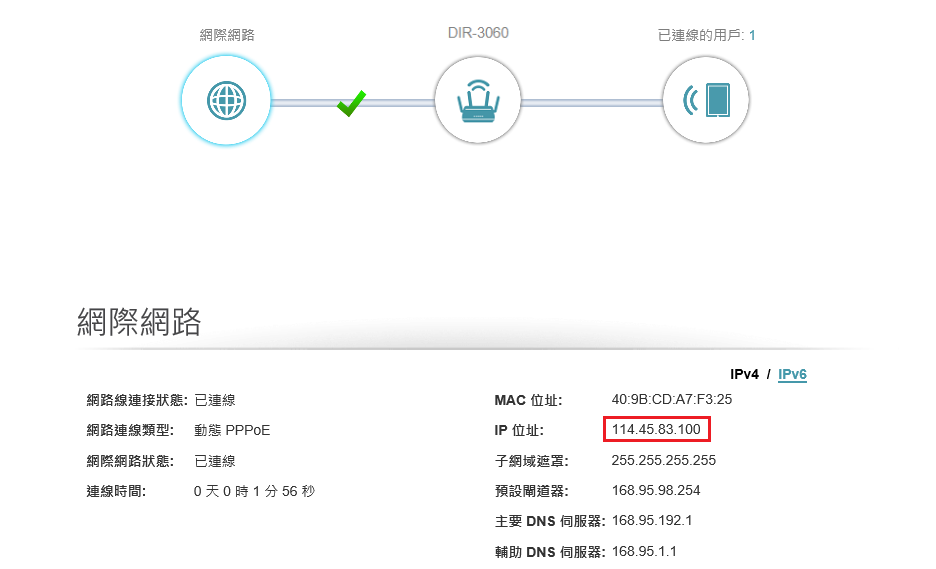Select the IPv4 tab
The width and height of the screenshot is (936, 569).
click(745, 374)
